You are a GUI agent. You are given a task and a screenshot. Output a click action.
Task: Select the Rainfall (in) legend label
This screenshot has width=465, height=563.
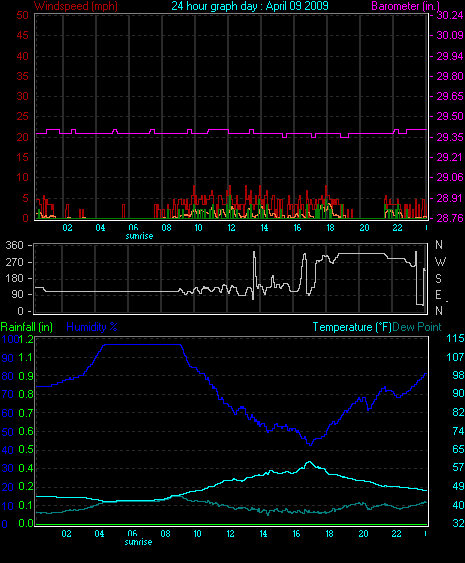(27, 327)
